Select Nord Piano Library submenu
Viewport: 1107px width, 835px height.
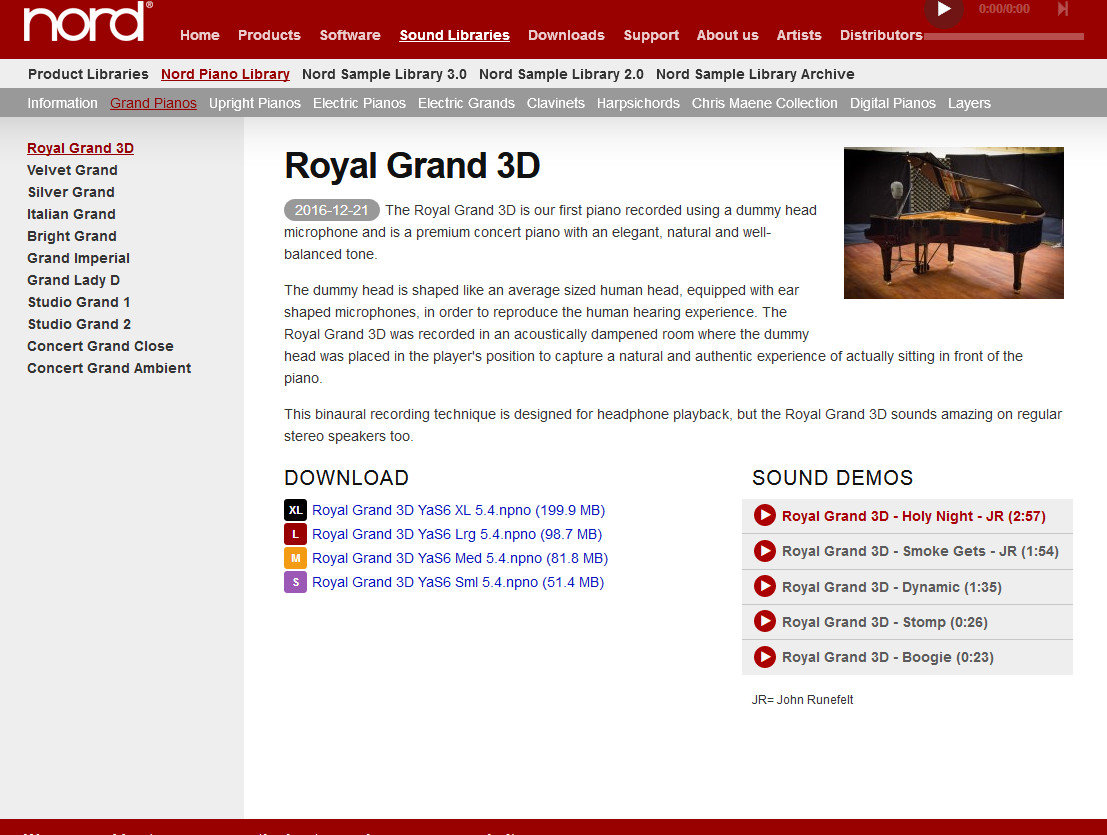point(225,74)
